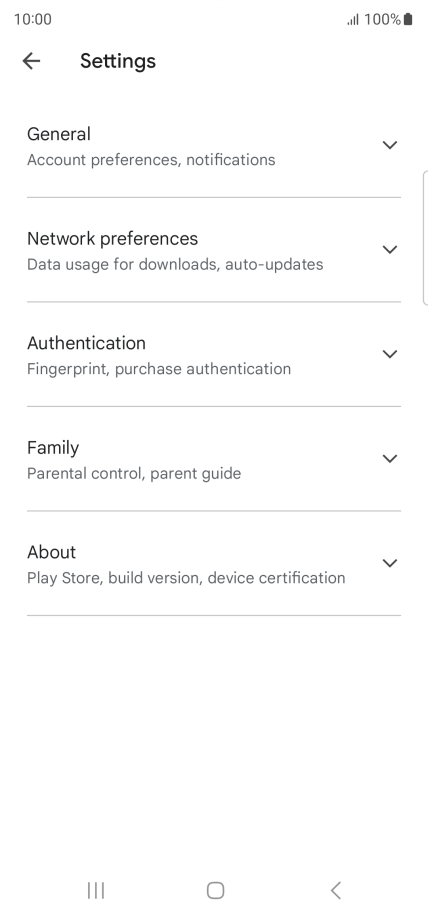This screenshot has height=917, width=428.
Task: Open the About heading
Action: point(51,552)
